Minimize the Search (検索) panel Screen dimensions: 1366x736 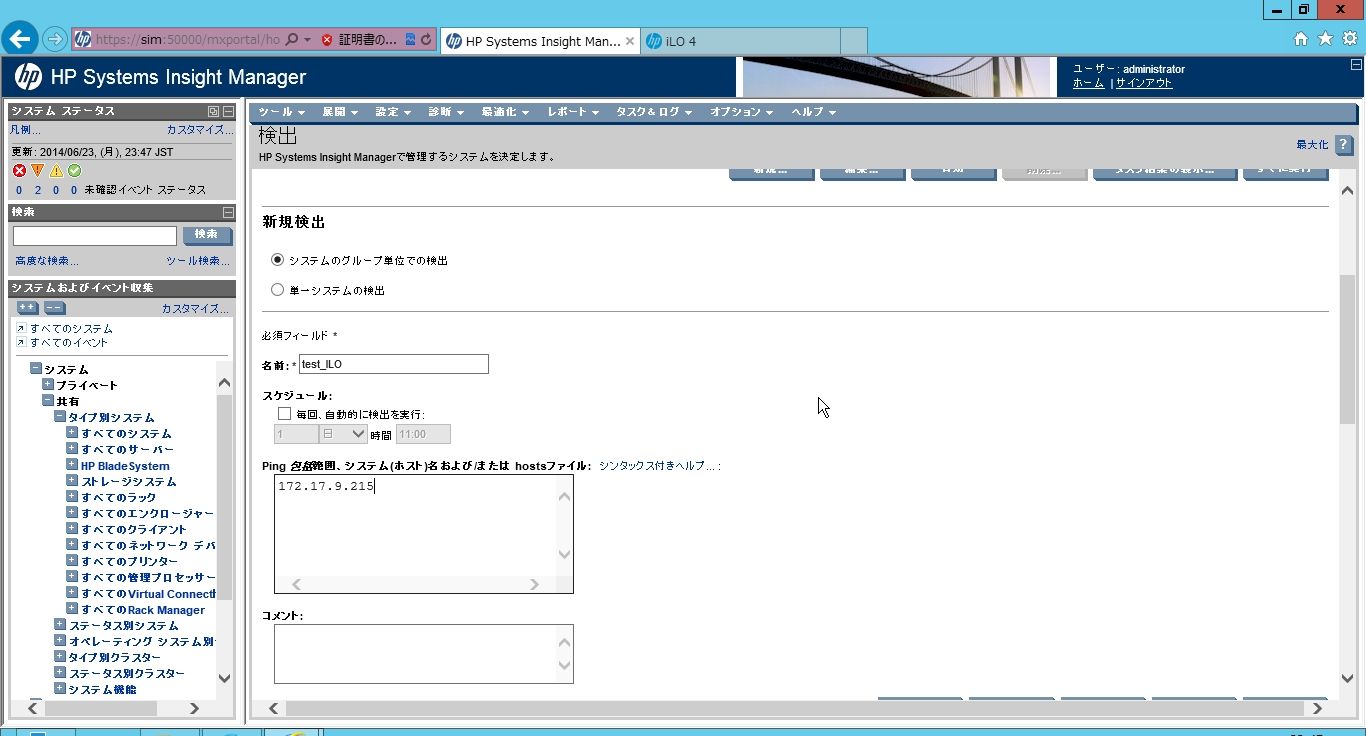click(x=228, y=212)
